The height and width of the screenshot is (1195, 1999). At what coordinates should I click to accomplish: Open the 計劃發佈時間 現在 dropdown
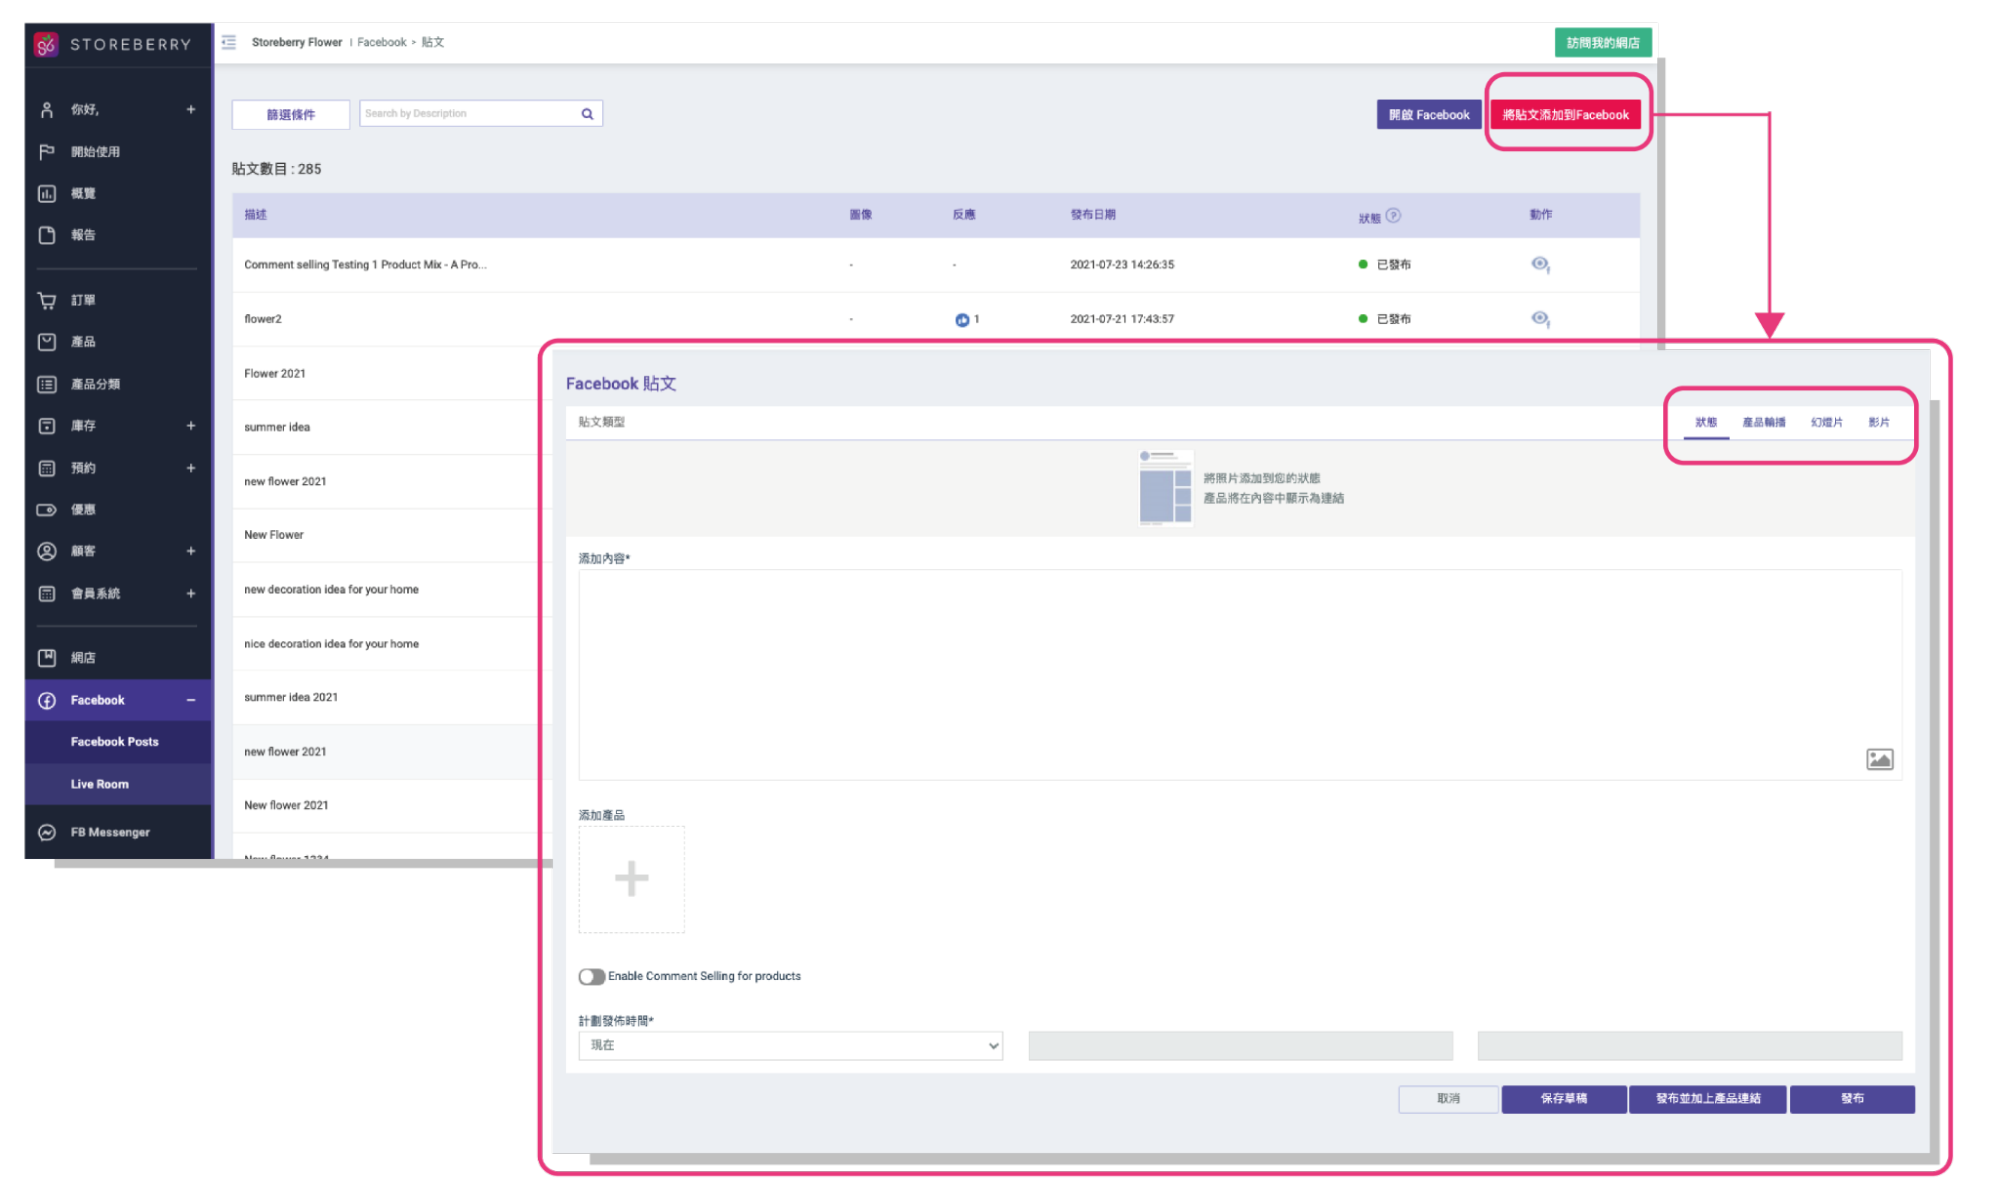click(790, 1046)
